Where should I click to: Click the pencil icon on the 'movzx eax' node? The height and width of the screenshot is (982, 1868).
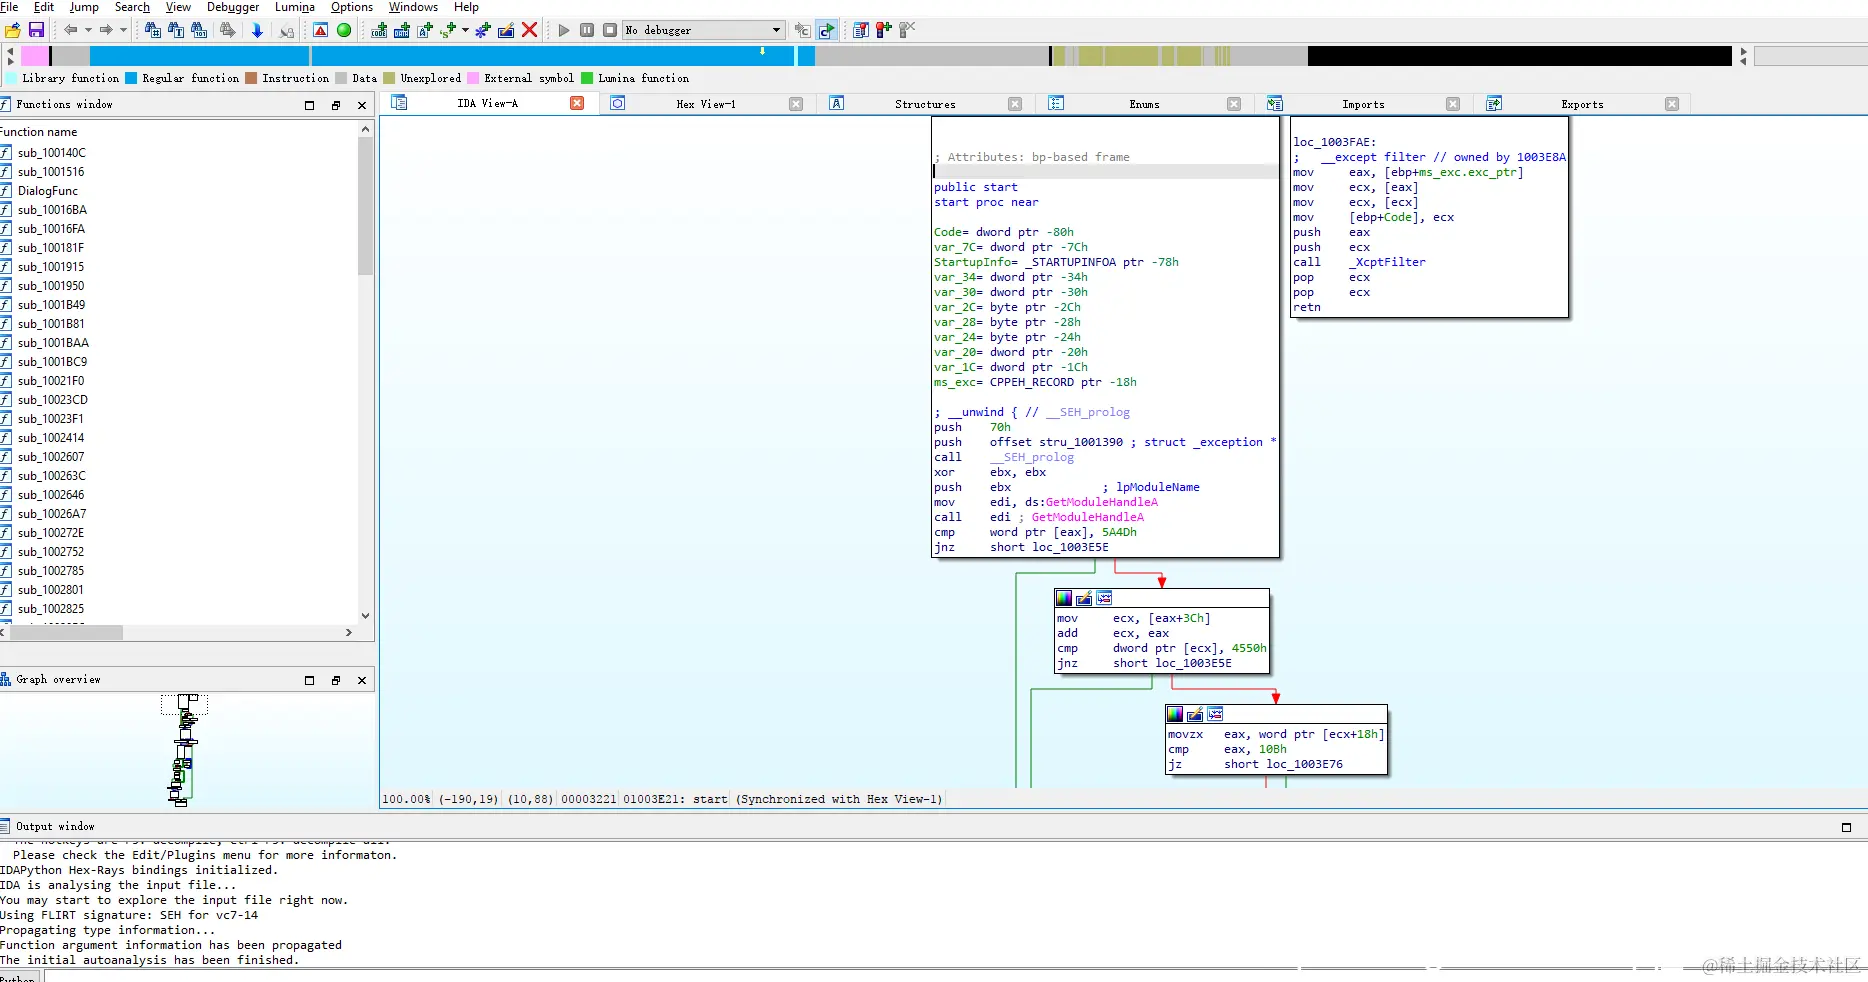click(1195, 714)
